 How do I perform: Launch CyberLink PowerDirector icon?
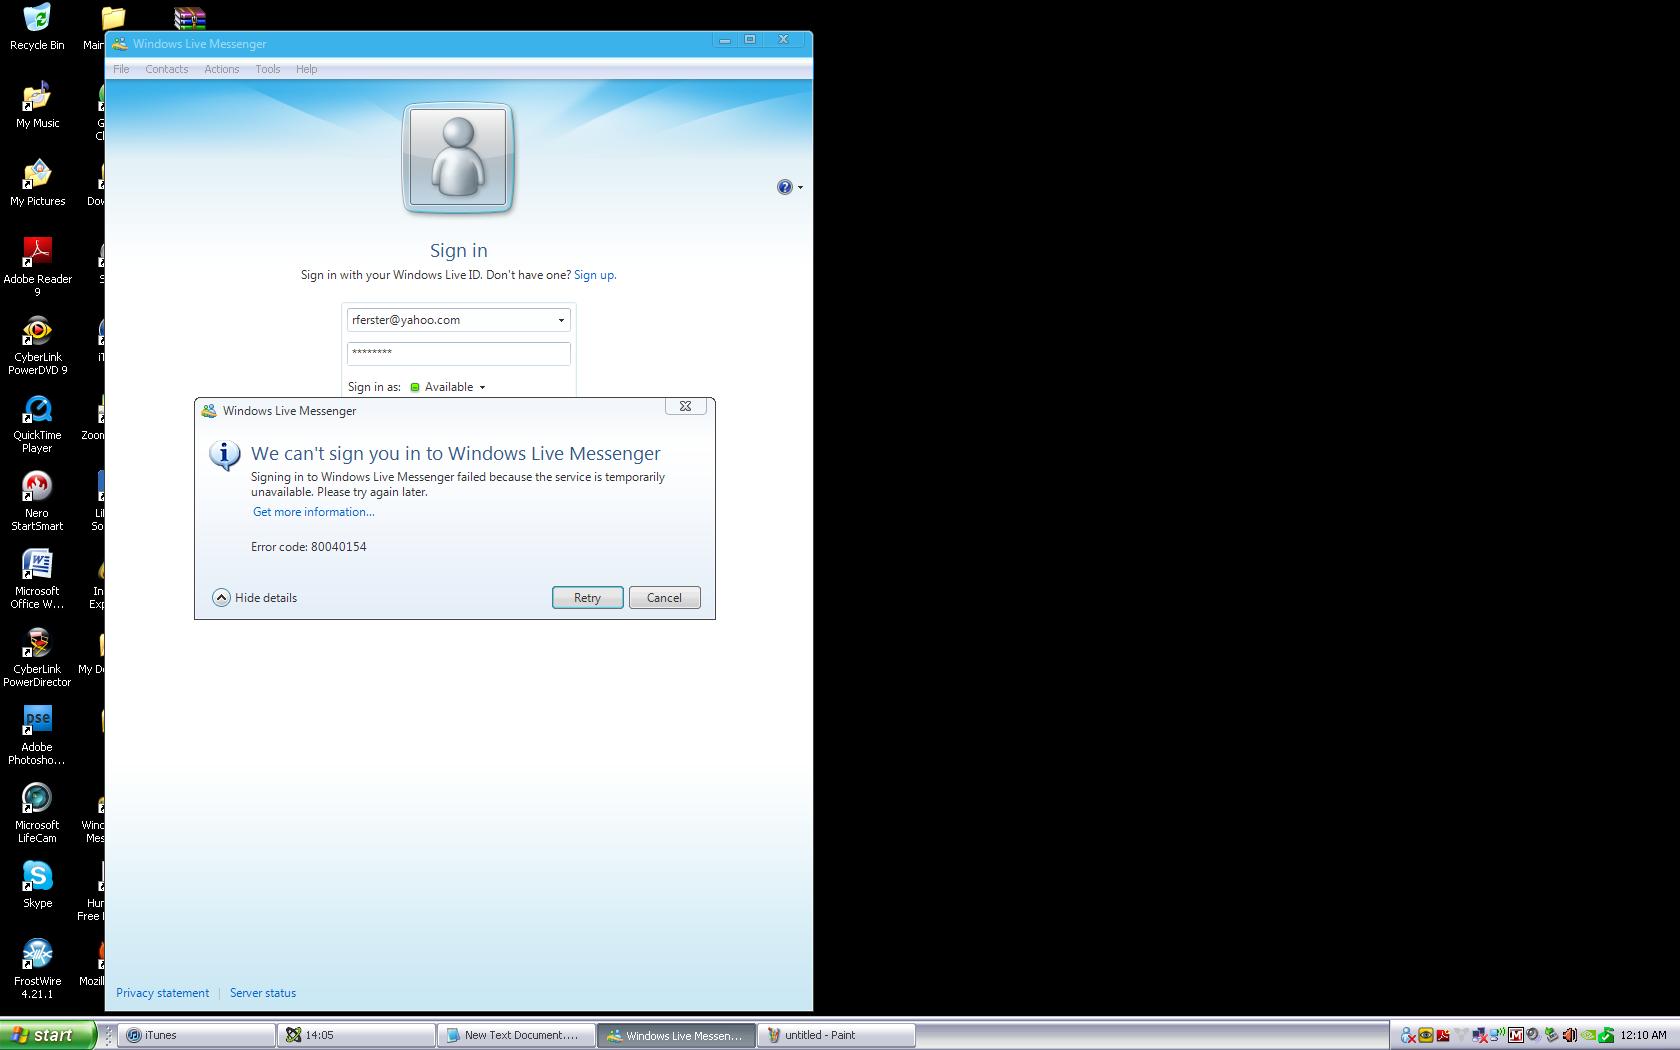(x=37, y=642)
